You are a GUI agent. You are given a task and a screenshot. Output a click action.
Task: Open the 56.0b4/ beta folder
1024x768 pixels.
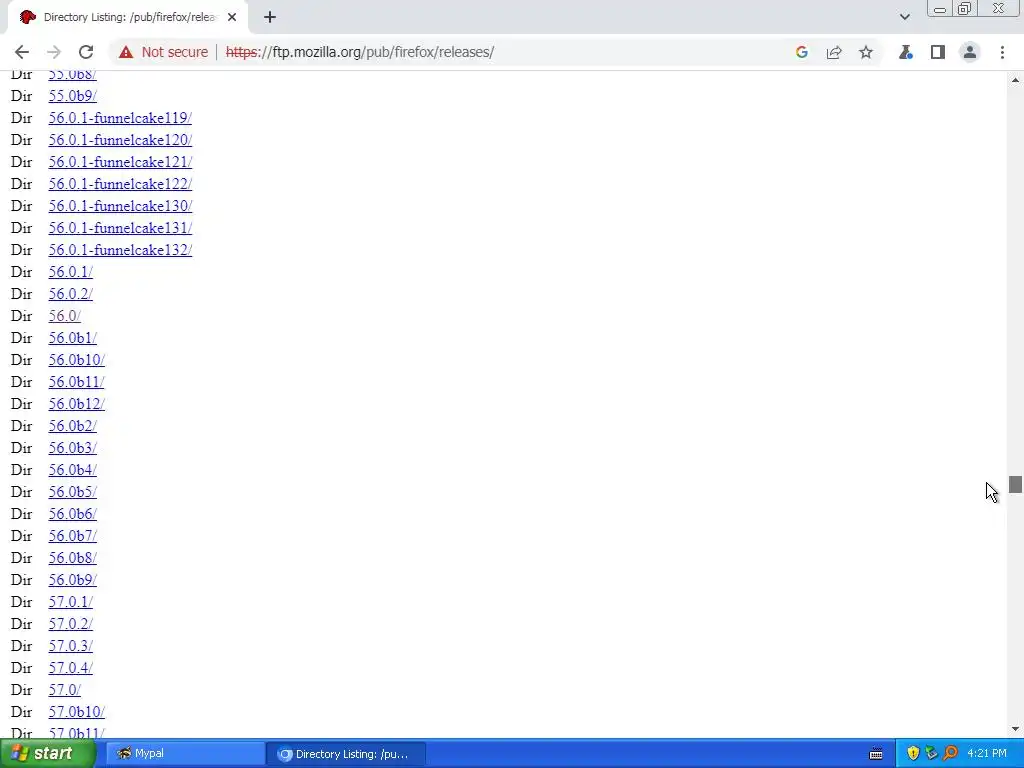pos(72,470)
